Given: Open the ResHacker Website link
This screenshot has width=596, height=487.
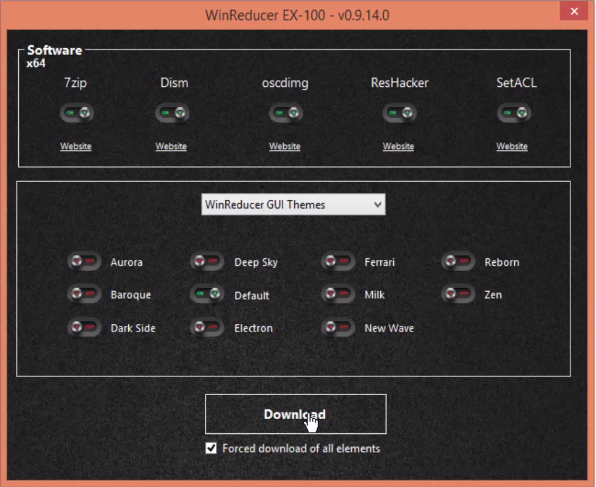Looking at the screenshot, I should click(398, 146).
